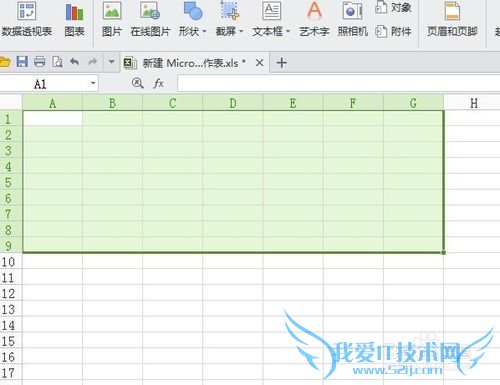Click cell B12

[112, 293]
